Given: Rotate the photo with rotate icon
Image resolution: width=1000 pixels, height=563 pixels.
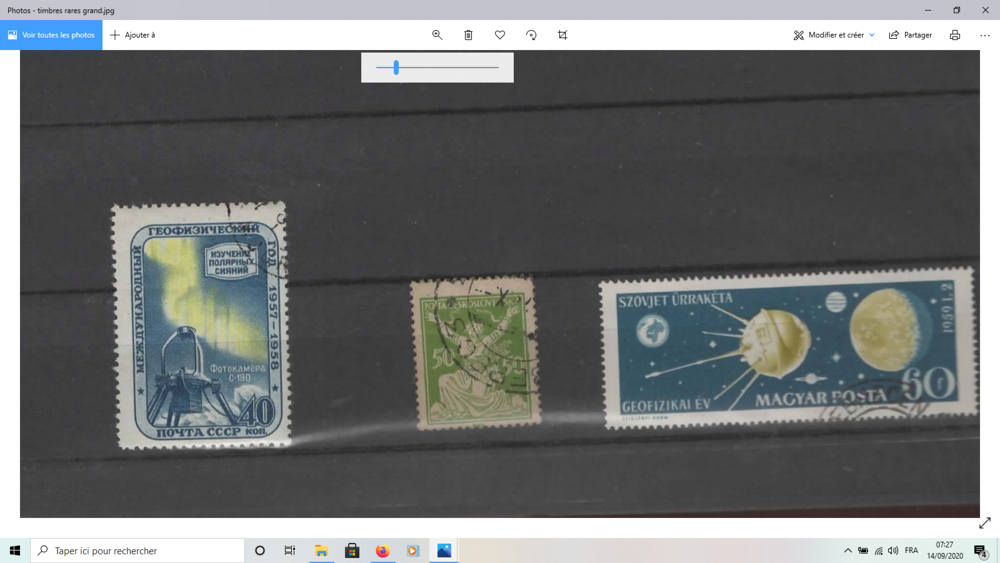Looking at the screenshot, I should [531, 35].
